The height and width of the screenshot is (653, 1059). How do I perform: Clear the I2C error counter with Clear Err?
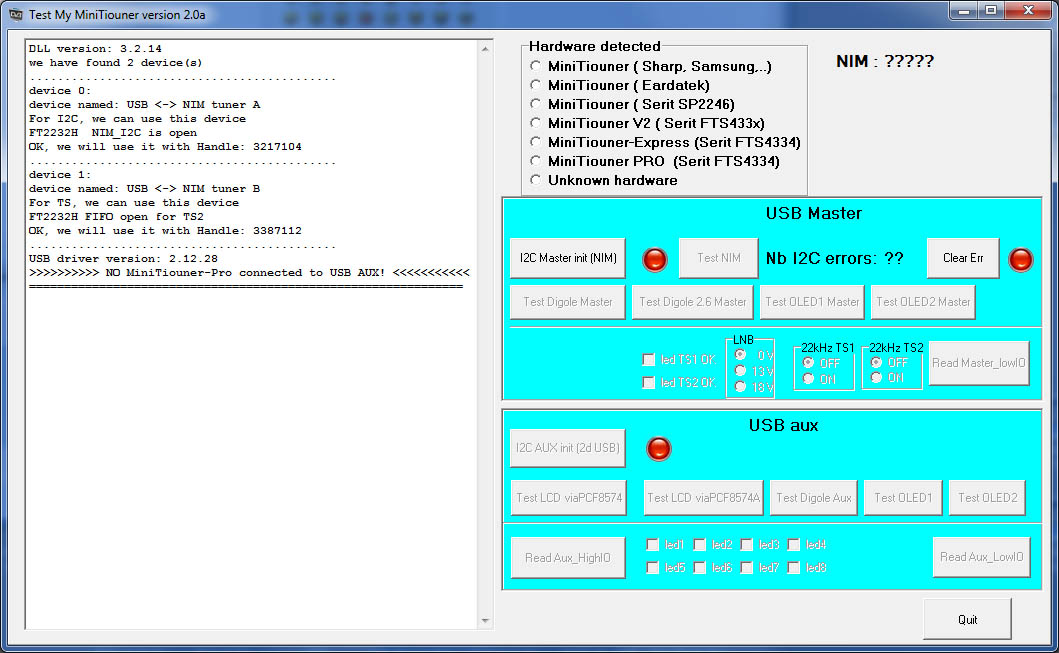tap(963, 258)
